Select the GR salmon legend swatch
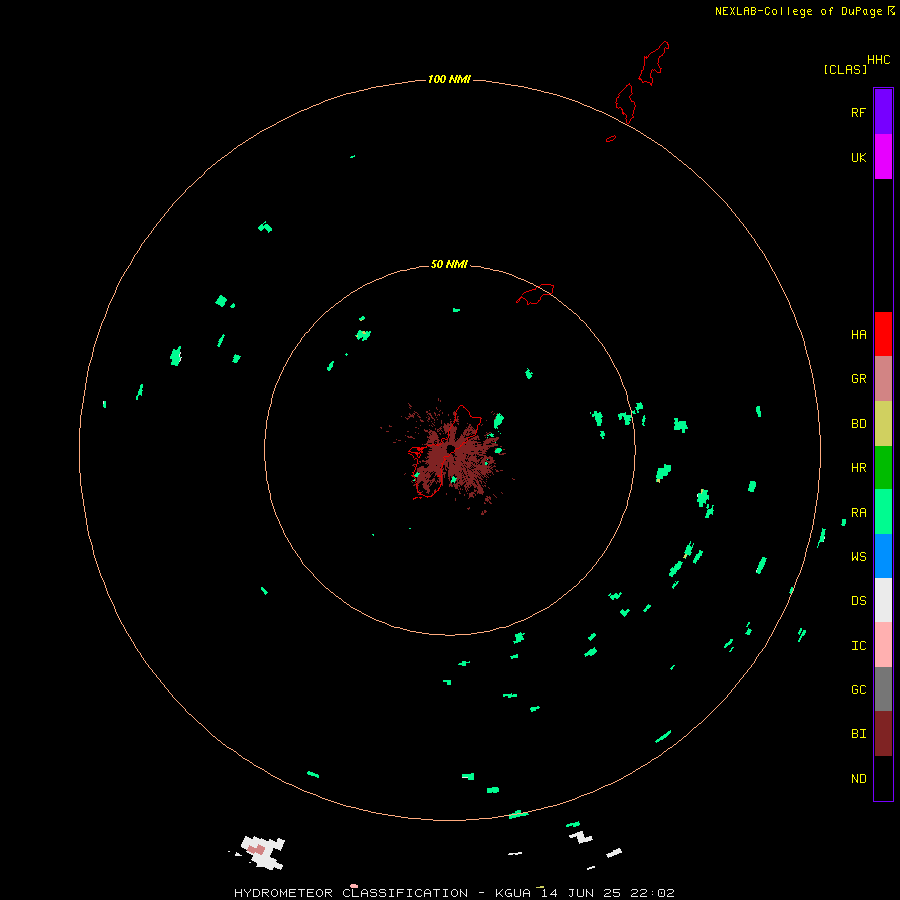 (883, 379)
